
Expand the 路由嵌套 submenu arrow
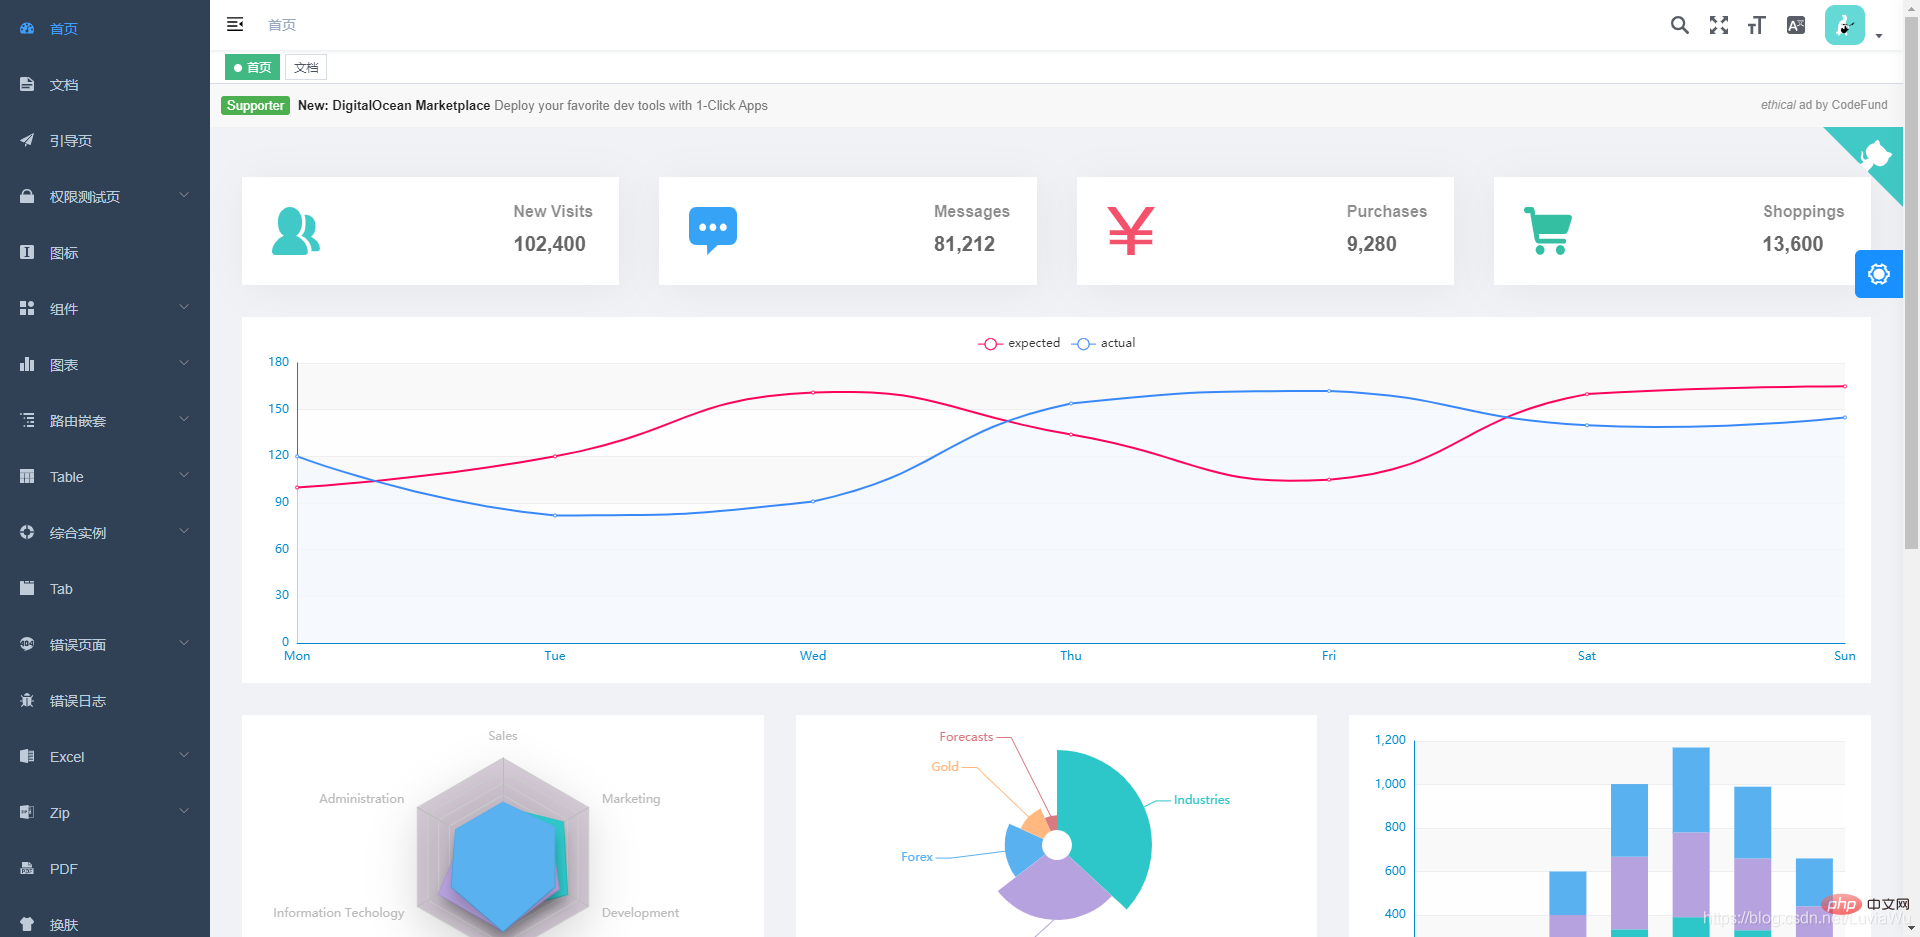[x=184, y=419]
